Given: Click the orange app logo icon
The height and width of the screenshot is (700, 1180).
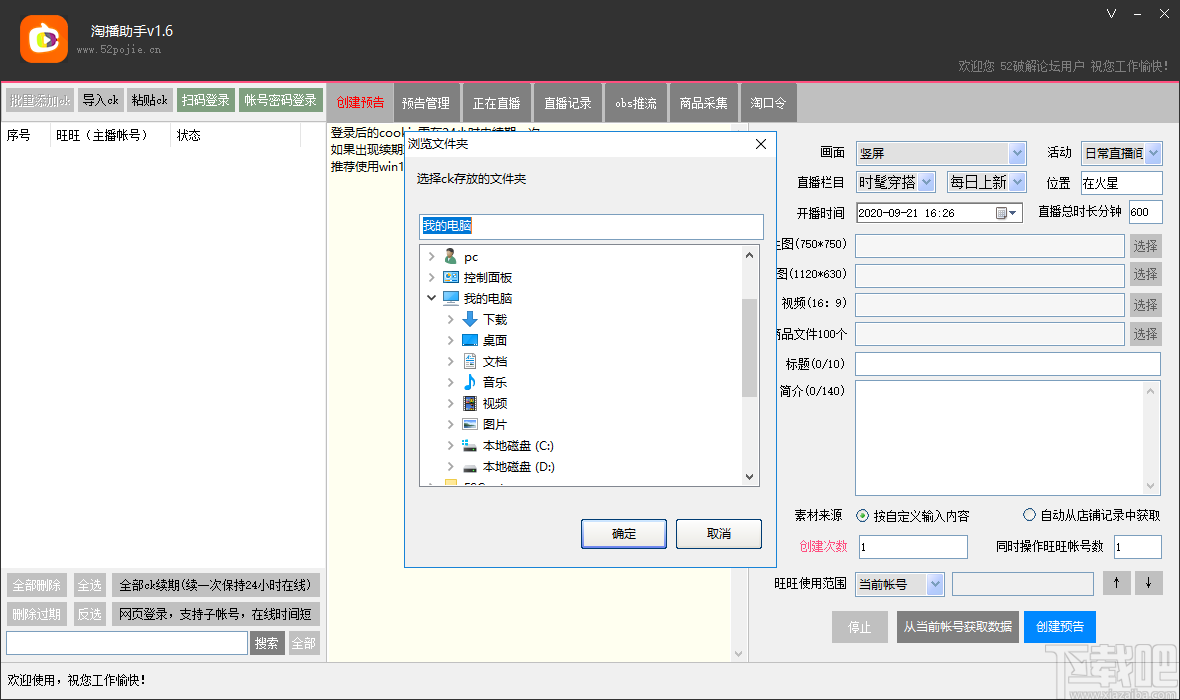Looking at the screenshot, I should tap(44, 38).
